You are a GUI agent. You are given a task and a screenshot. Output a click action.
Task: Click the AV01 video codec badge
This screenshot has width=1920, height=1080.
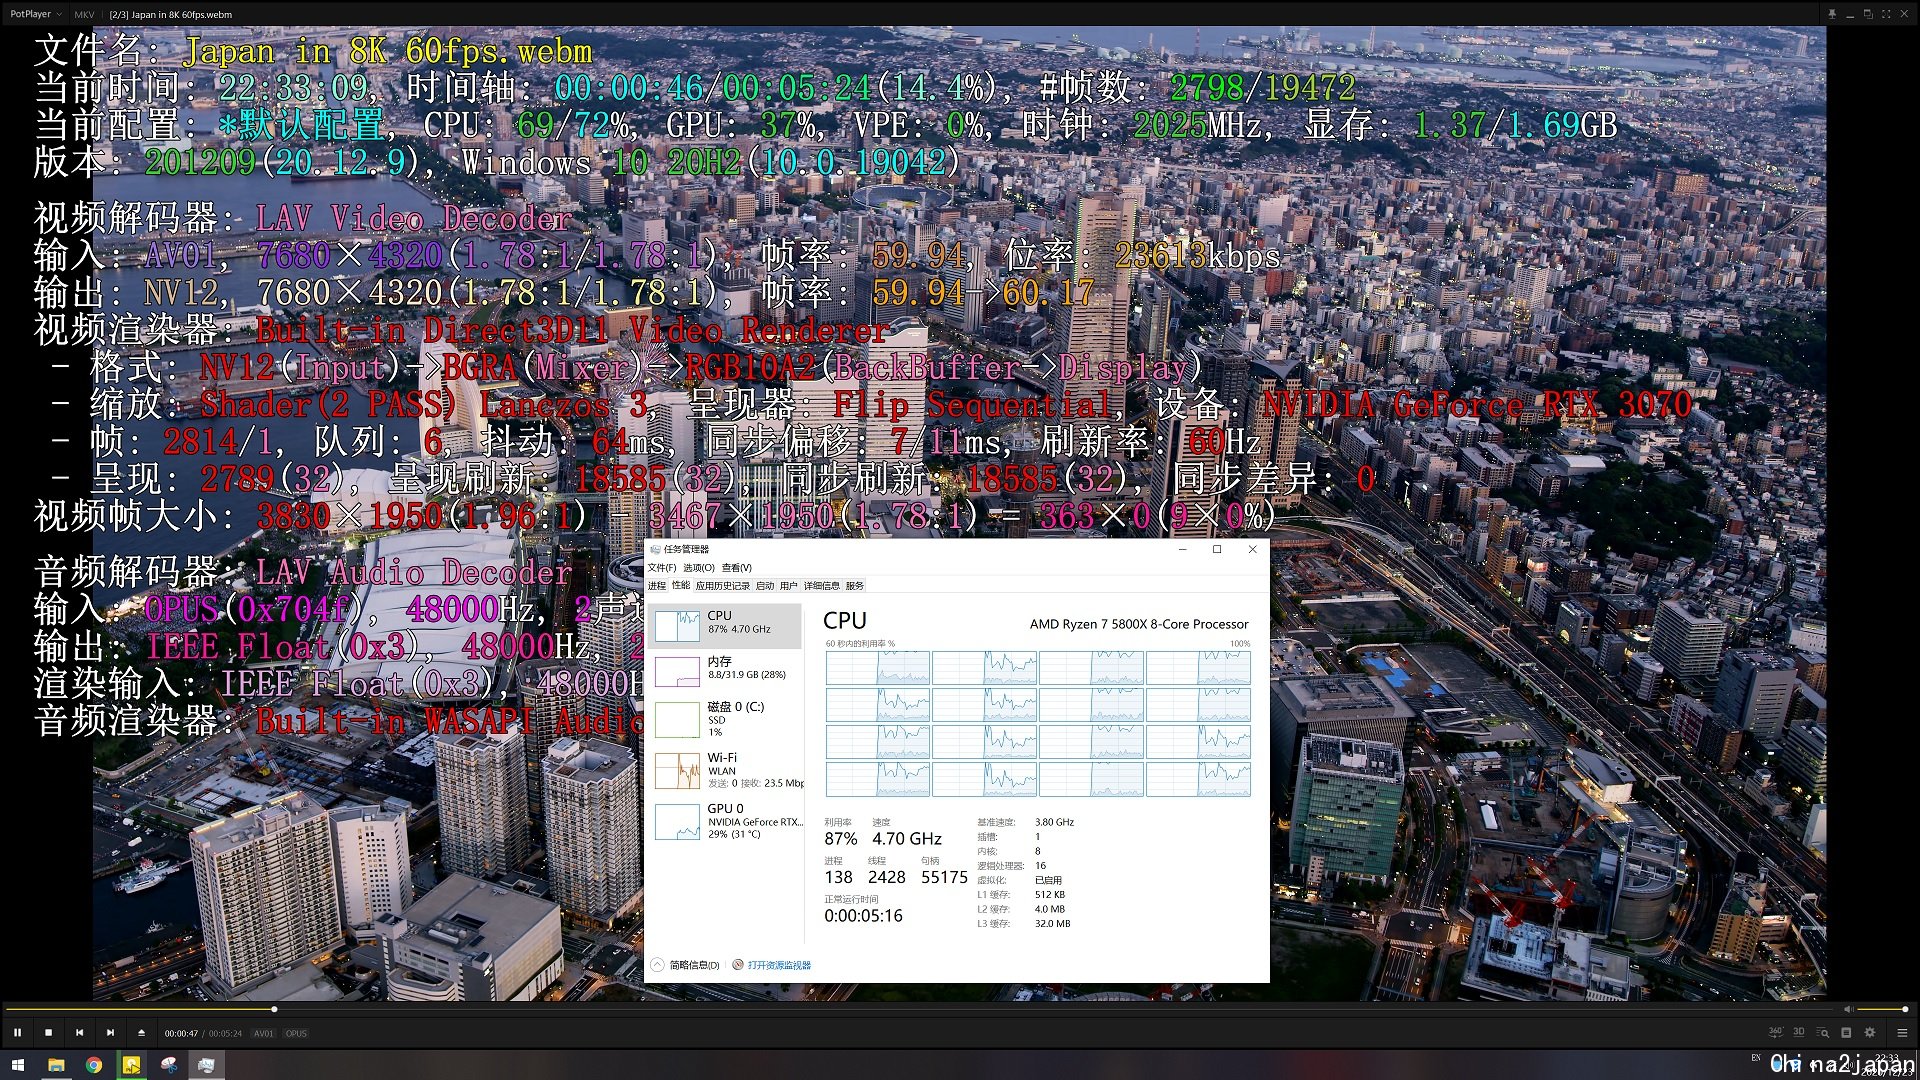click(x=264, y=1034)
